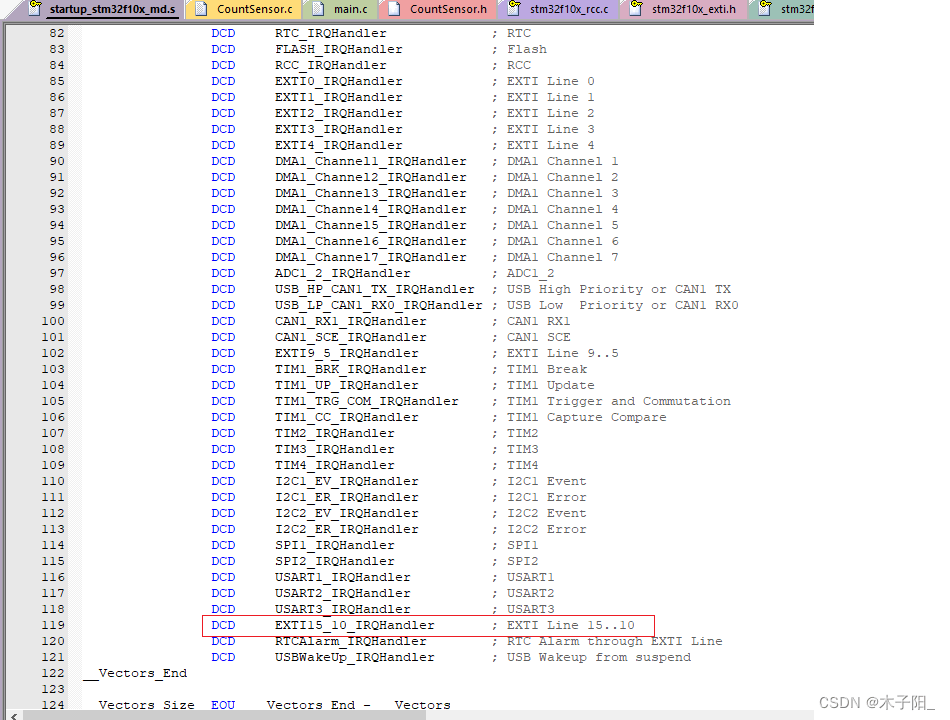Click the file icon on CountSensor.c tab

201,8
